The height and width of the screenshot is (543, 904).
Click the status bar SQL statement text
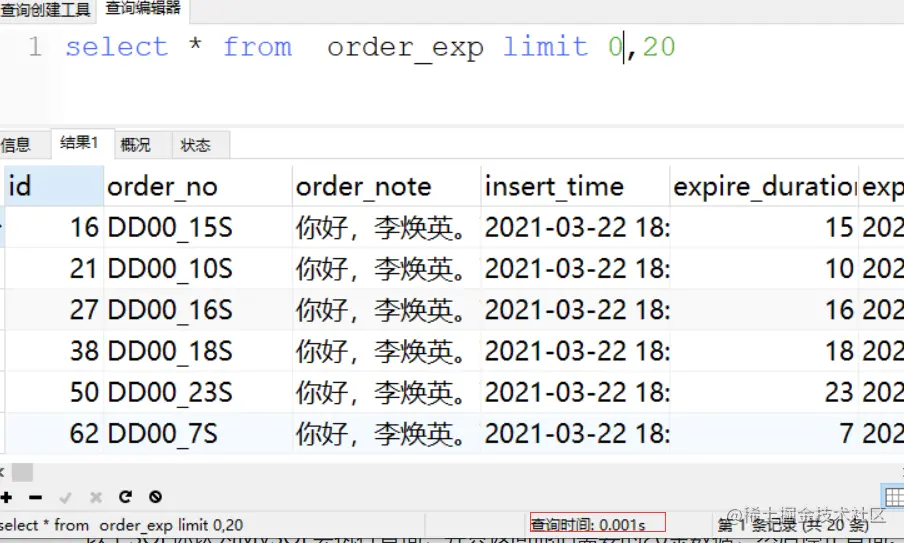(122, 525)
